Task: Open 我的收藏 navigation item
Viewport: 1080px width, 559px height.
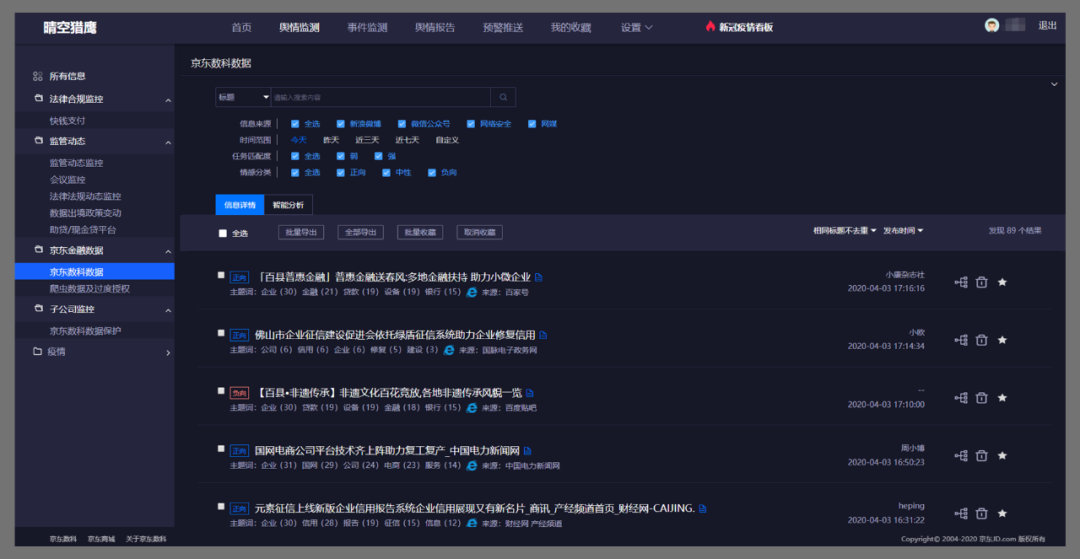Action: 571,28
